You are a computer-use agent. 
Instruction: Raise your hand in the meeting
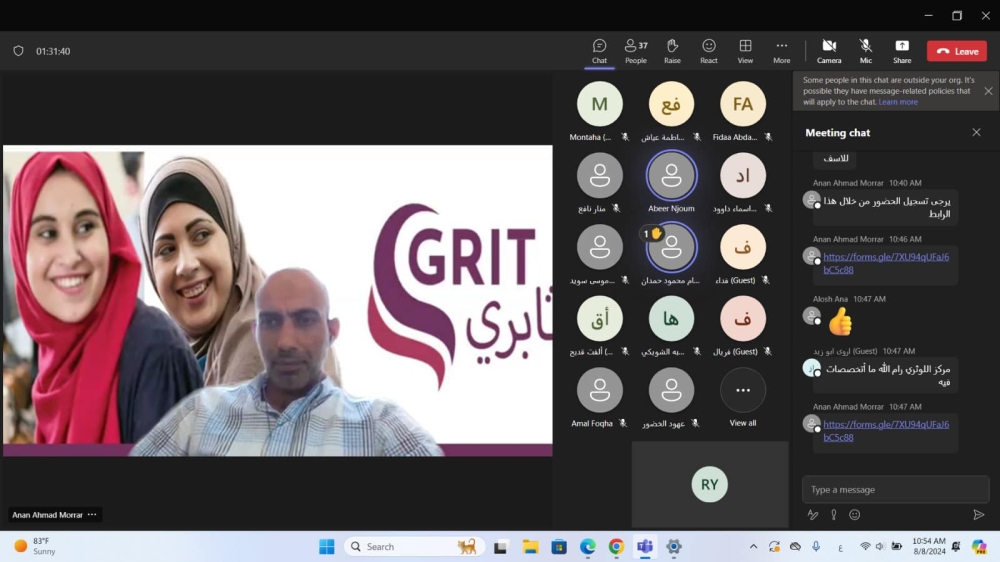tap(672, 51)
